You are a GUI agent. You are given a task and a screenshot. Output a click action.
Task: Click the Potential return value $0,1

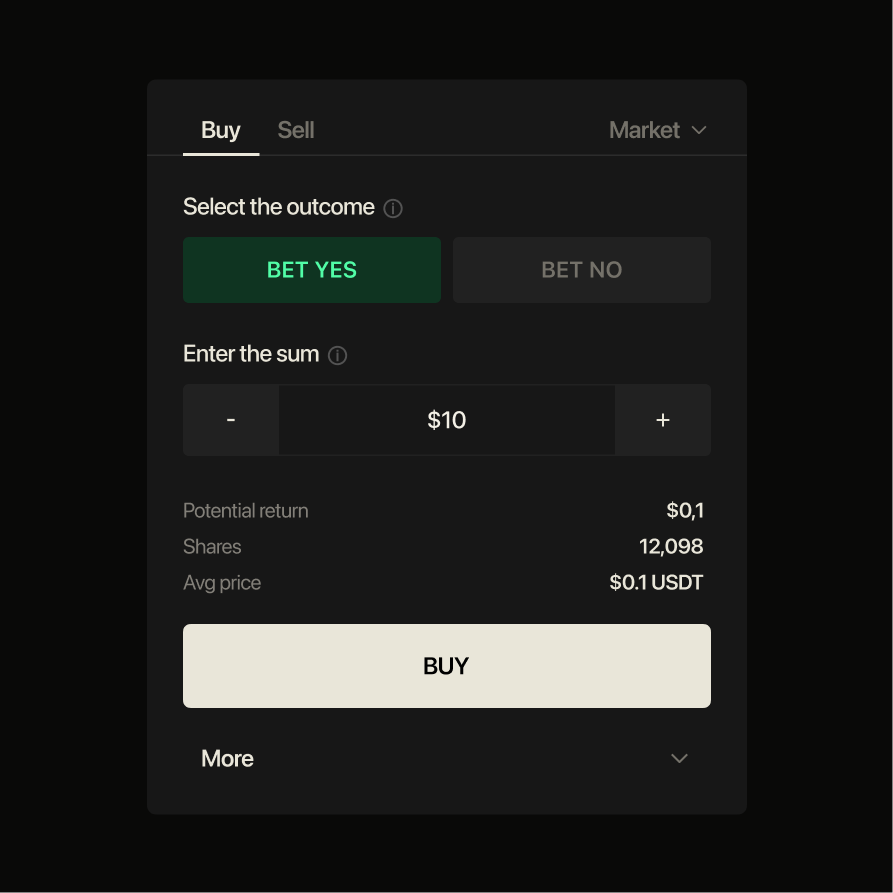[x=685, y=510]
